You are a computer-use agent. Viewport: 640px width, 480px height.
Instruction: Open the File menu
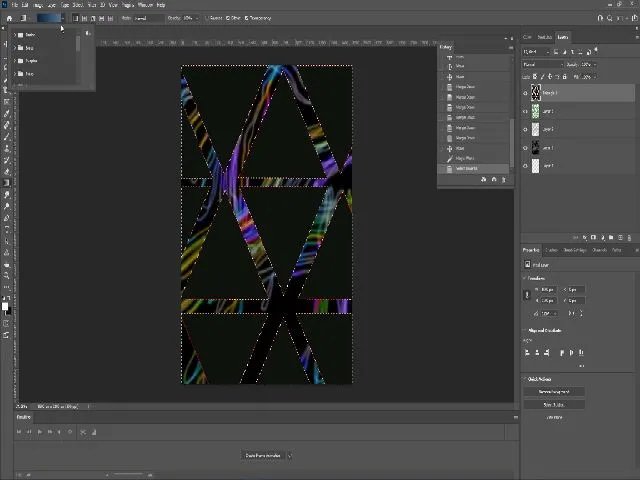pyautogui.click(x=15, y=5)
